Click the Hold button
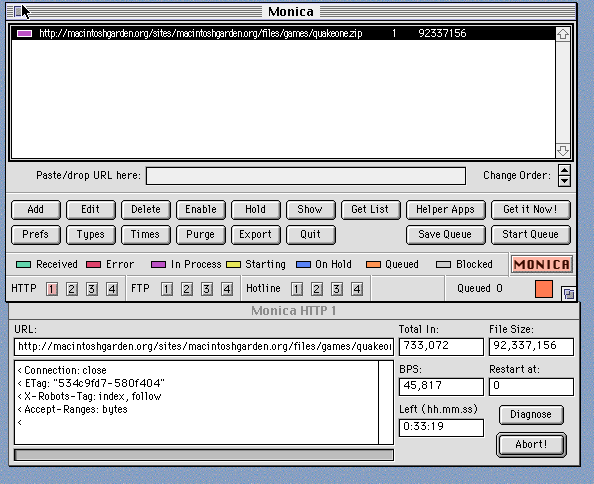 pos(256,210)
